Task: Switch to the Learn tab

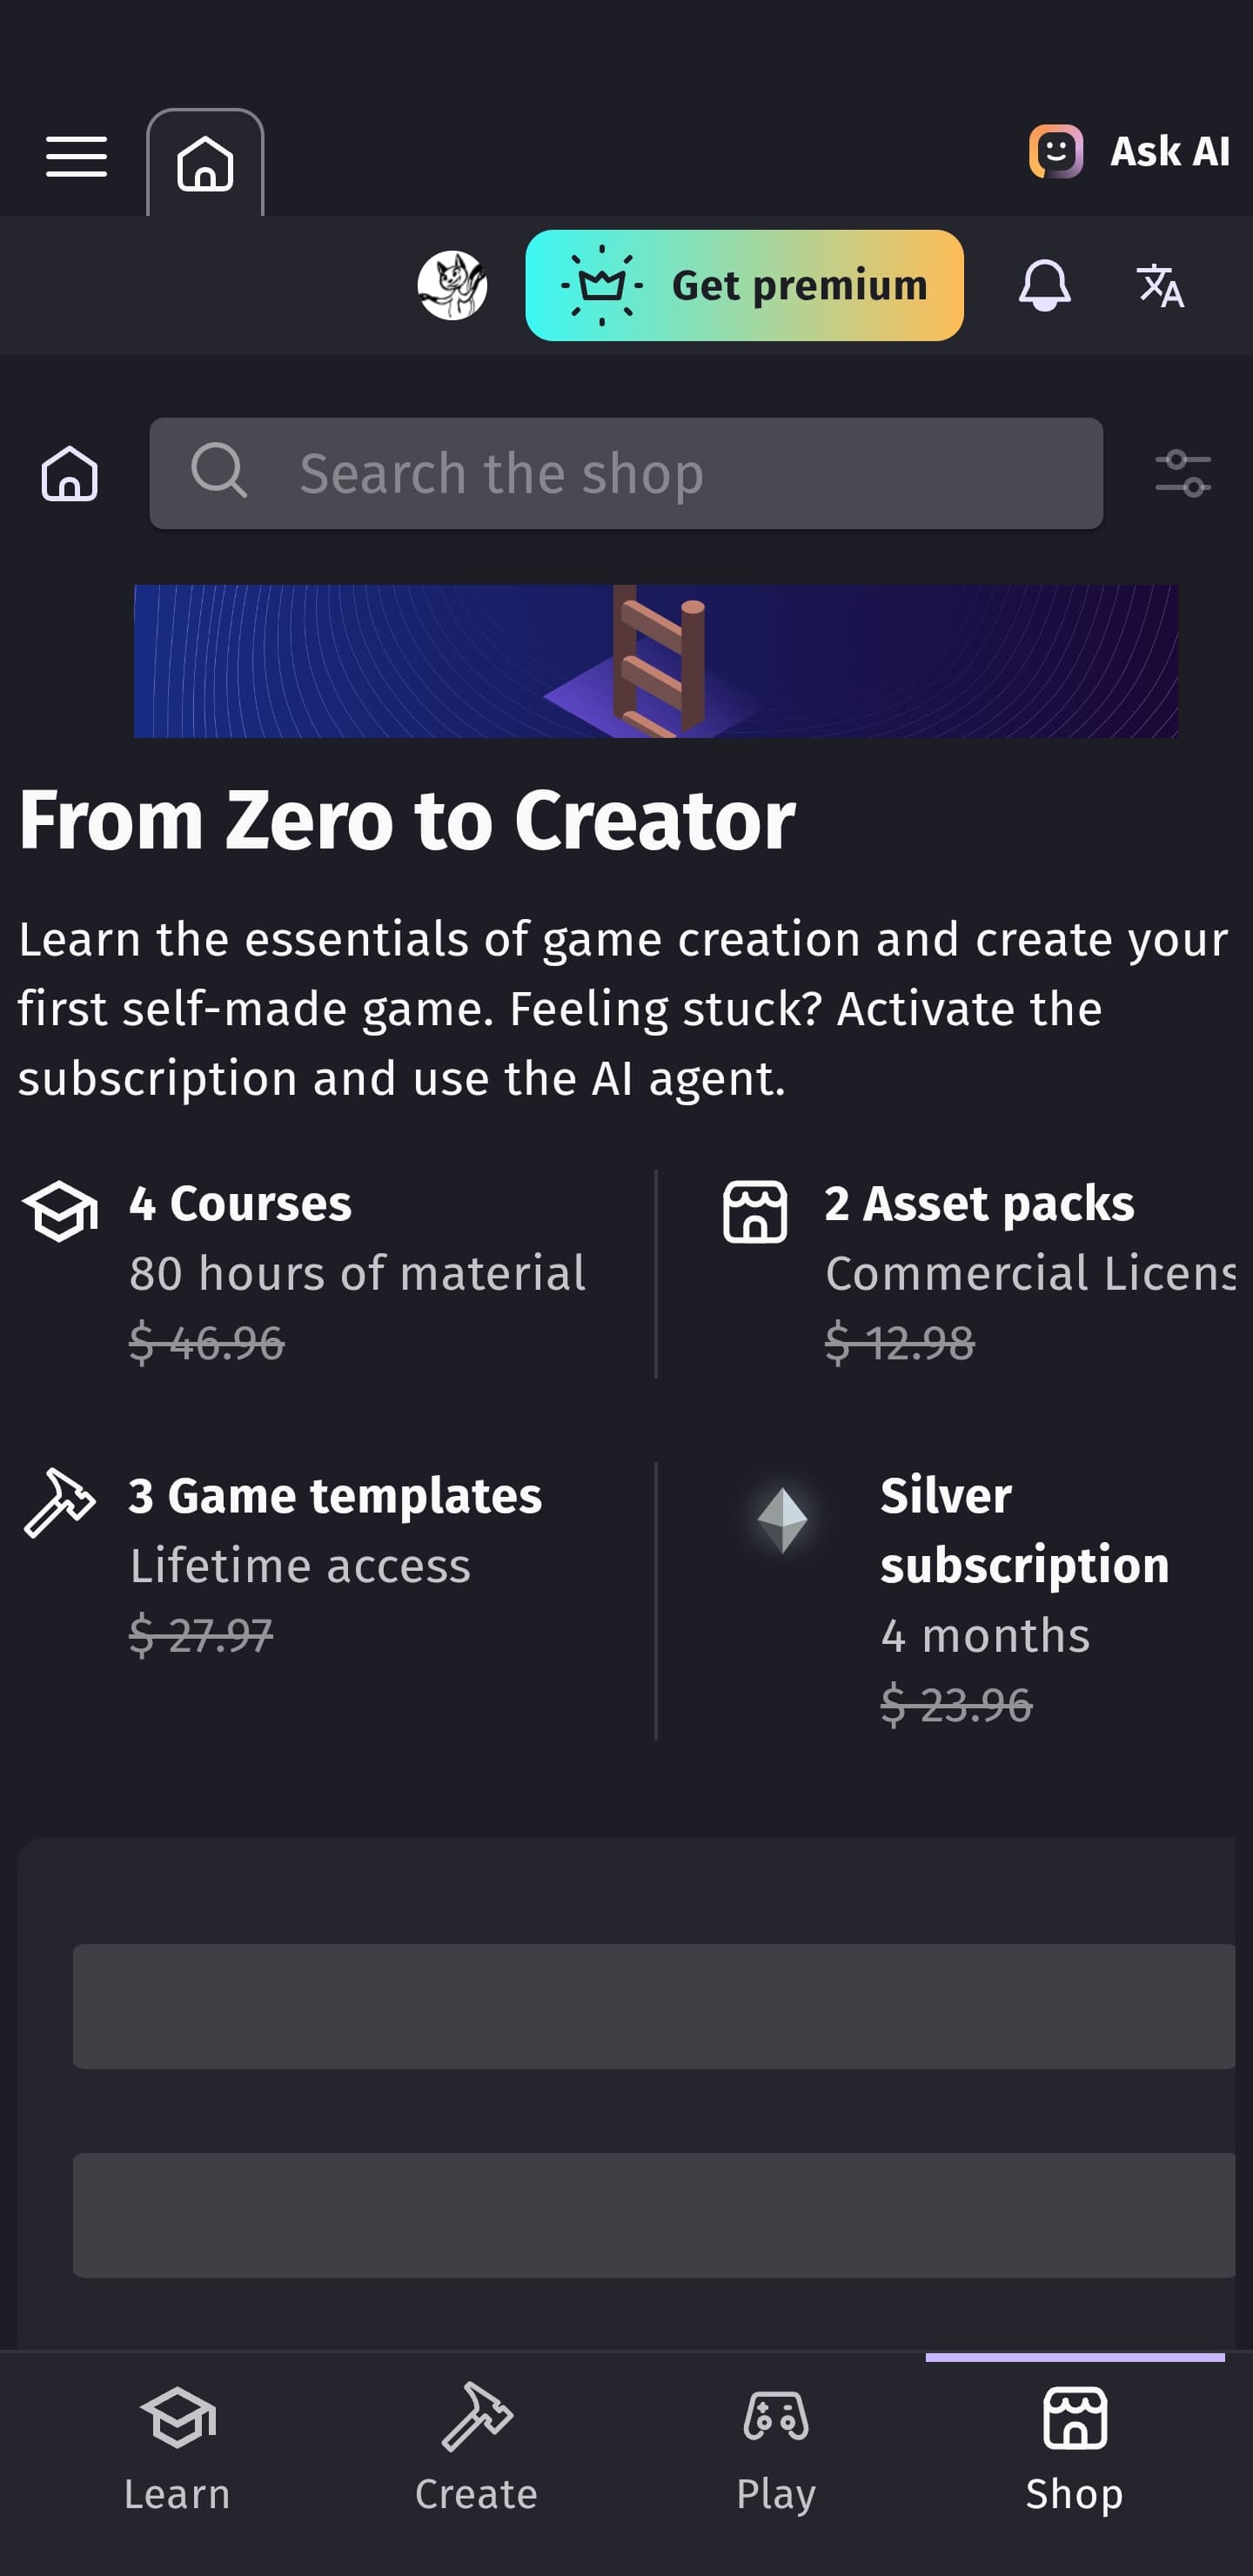Action: point(177,2450)
